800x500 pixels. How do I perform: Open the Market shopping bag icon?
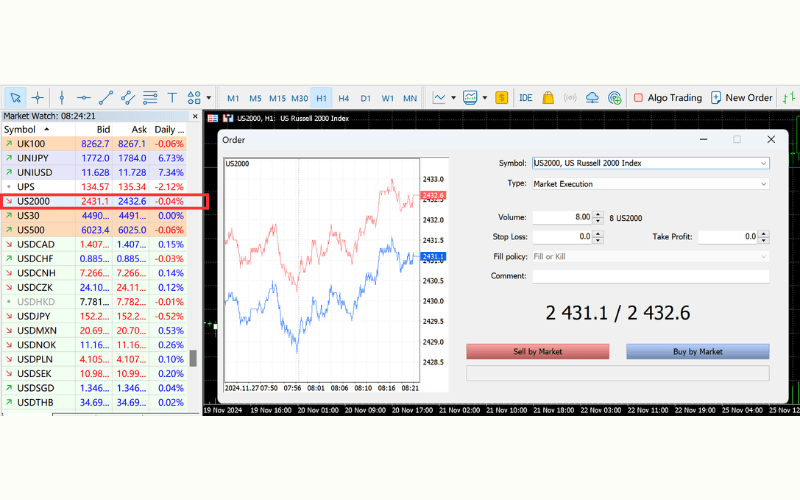(548, 97)
